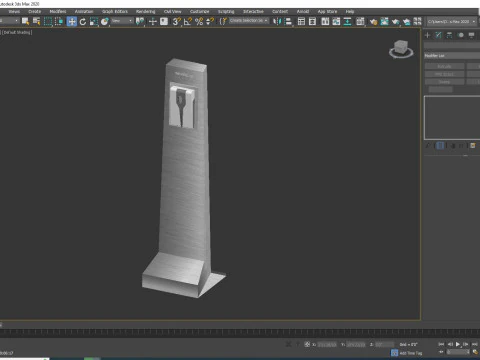Toggle the Ribbon display
This screenshot has height=360, width=480.
pos(325,22)
